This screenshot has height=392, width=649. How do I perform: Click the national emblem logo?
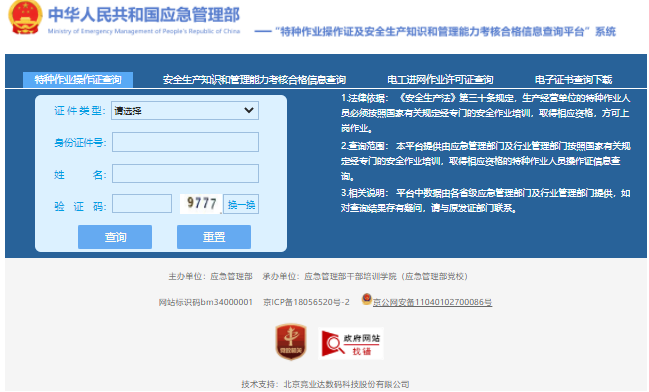point(25,17)
